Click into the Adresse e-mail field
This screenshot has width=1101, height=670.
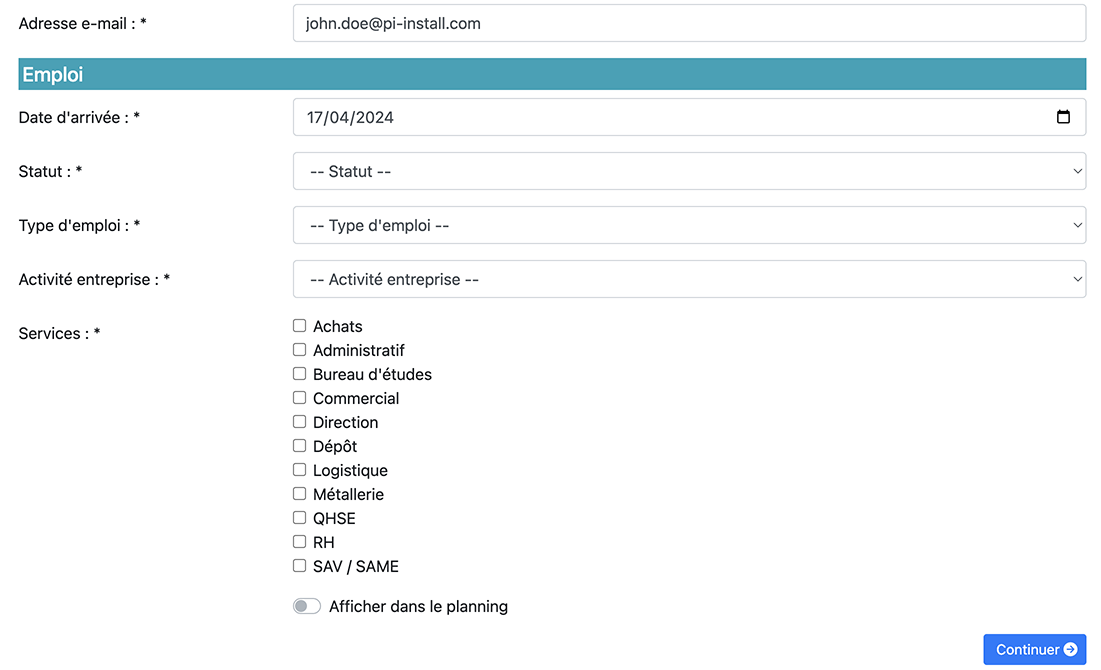click(x=689, y=23)
